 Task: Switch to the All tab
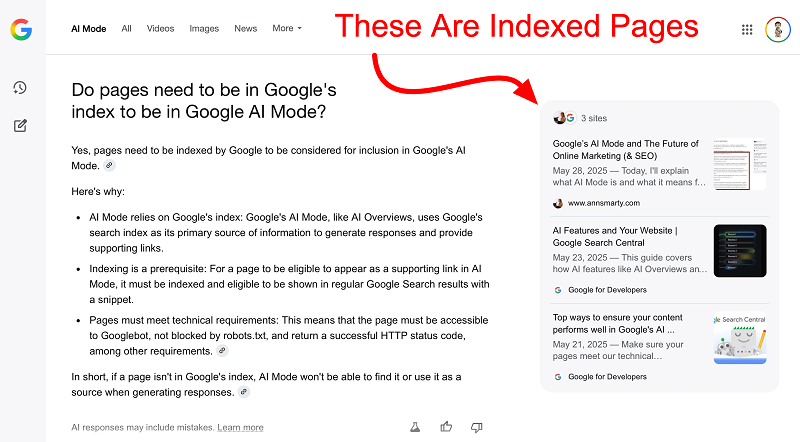pyautogui.click(x=126, y=29)
